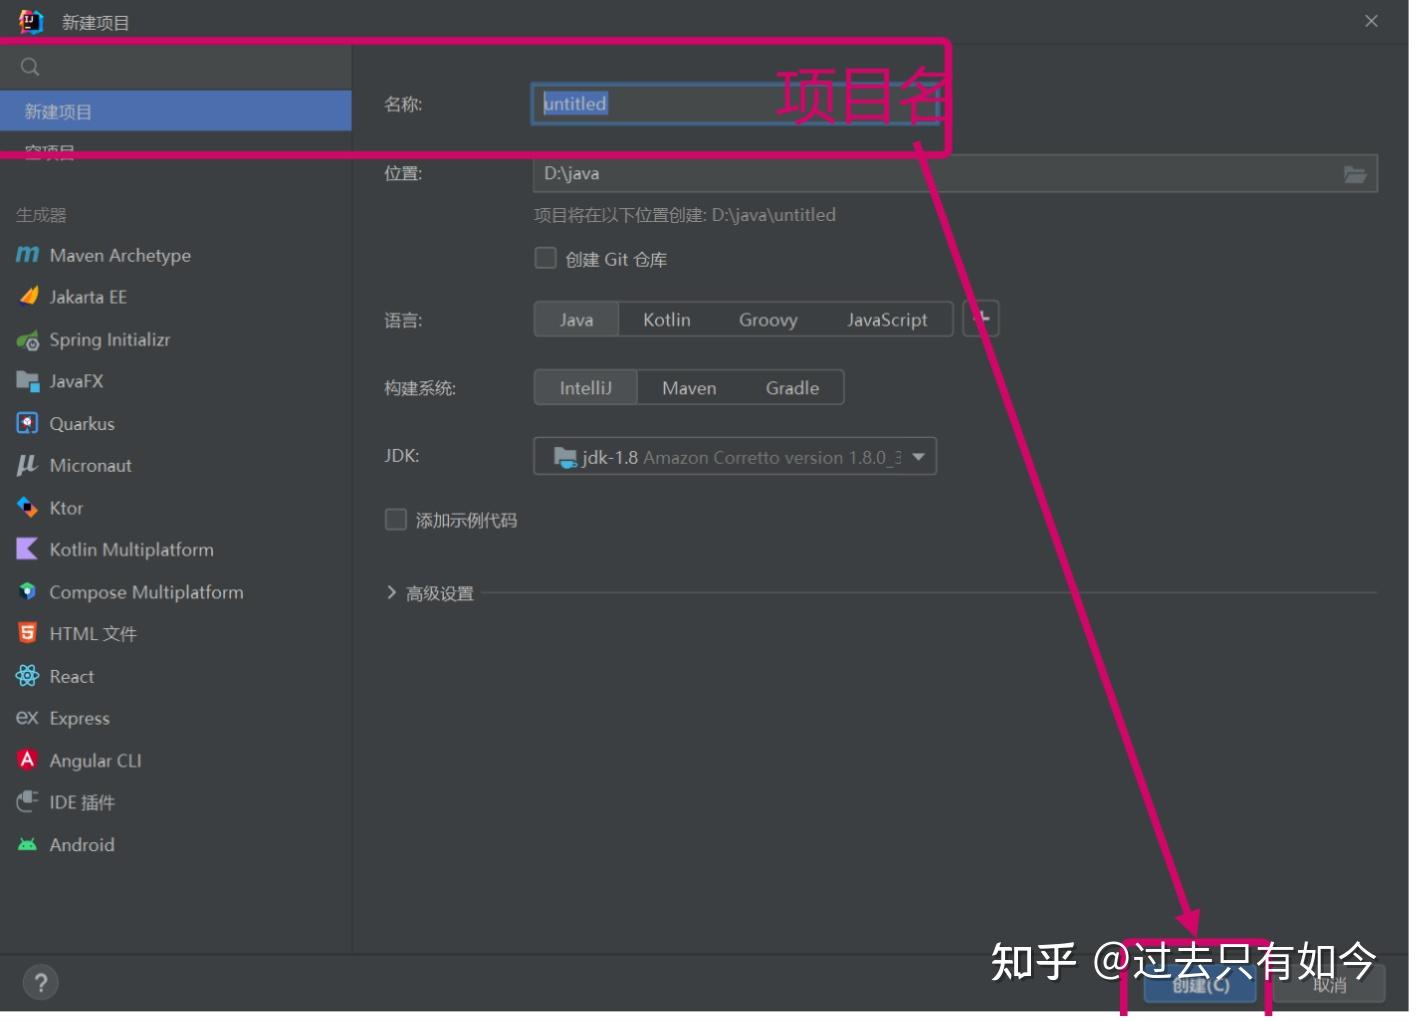The height and width of the screenshot is (1021, 1416).
Task: Choose IntelliJ build system
Action: 585,388
